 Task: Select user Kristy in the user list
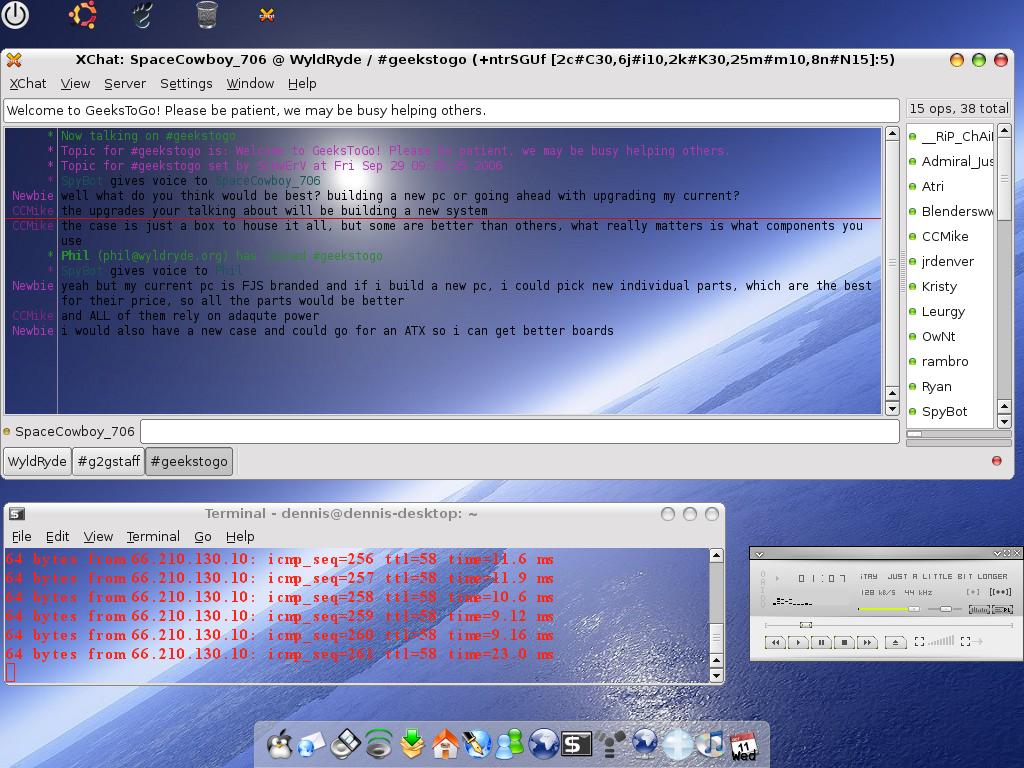click(x=939, y=287)
